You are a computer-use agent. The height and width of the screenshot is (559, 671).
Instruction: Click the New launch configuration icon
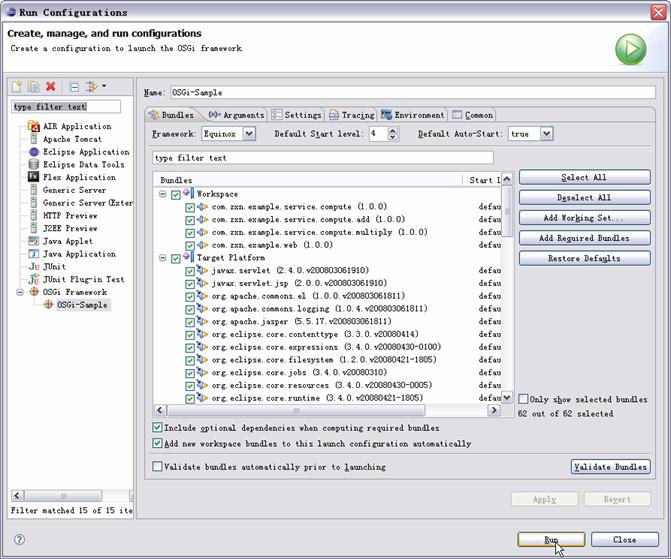point(17,87)
